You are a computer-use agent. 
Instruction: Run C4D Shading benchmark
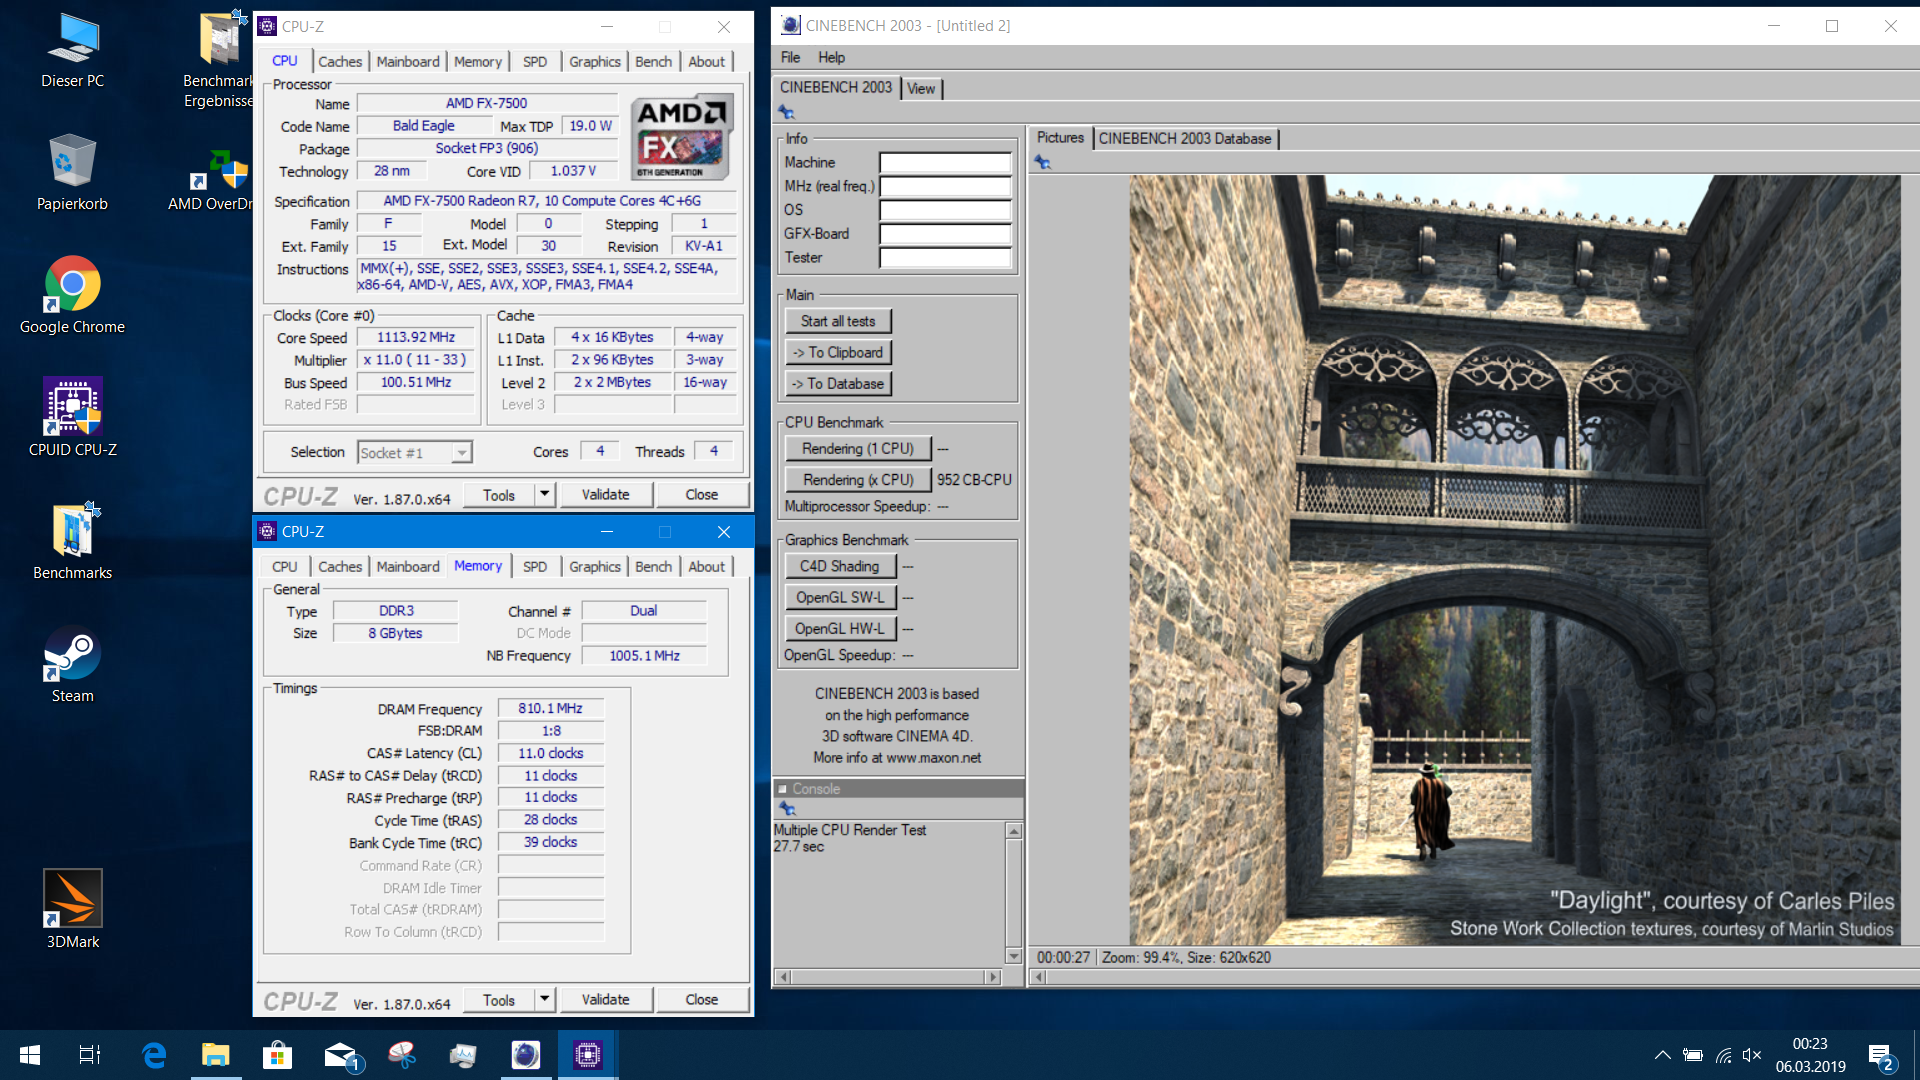tap(840, 566)
